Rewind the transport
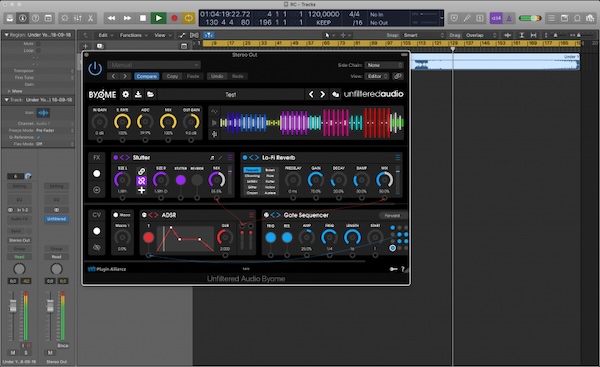The height and width of the screenshot is (367, 600). 111,18
